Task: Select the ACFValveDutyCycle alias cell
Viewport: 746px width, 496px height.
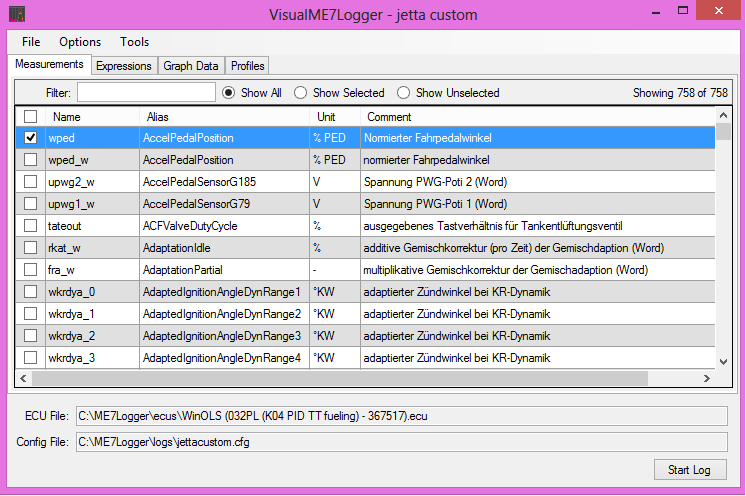Action: (225, 225)
